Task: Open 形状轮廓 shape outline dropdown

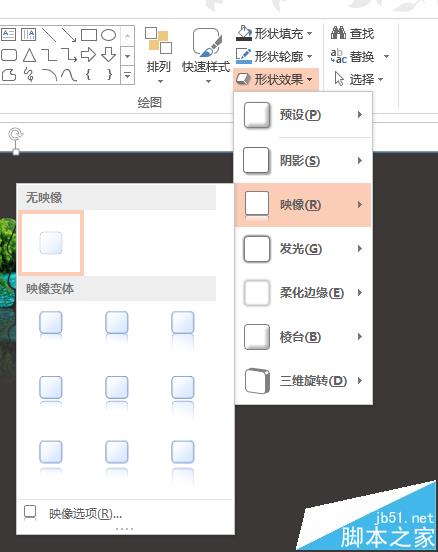Action: (274, 56)
